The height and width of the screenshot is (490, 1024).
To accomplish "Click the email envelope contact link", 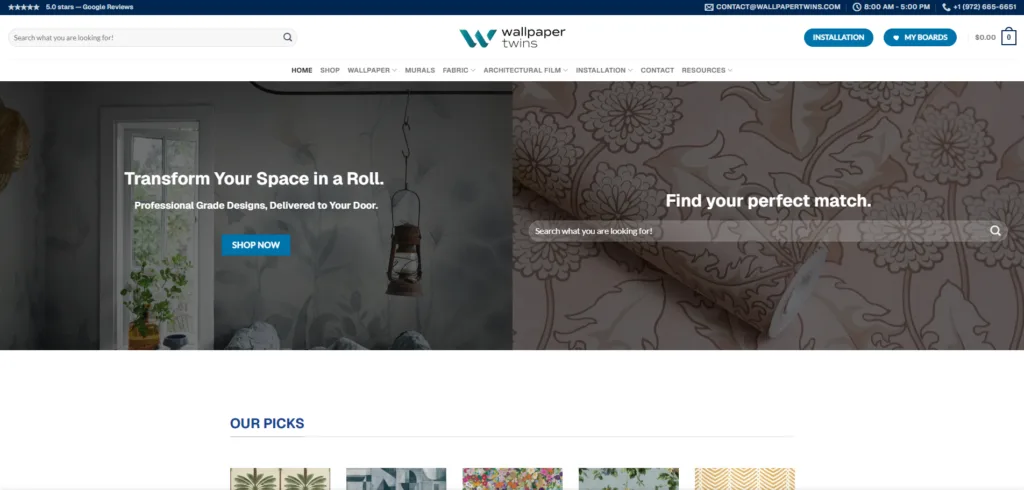I will [774, 7].
